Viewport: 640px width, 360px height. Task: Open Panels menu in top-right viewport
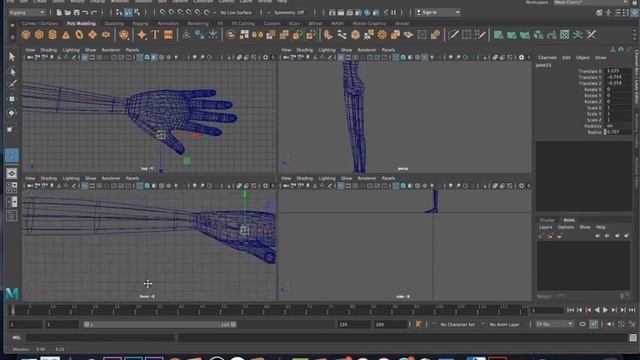388,50
